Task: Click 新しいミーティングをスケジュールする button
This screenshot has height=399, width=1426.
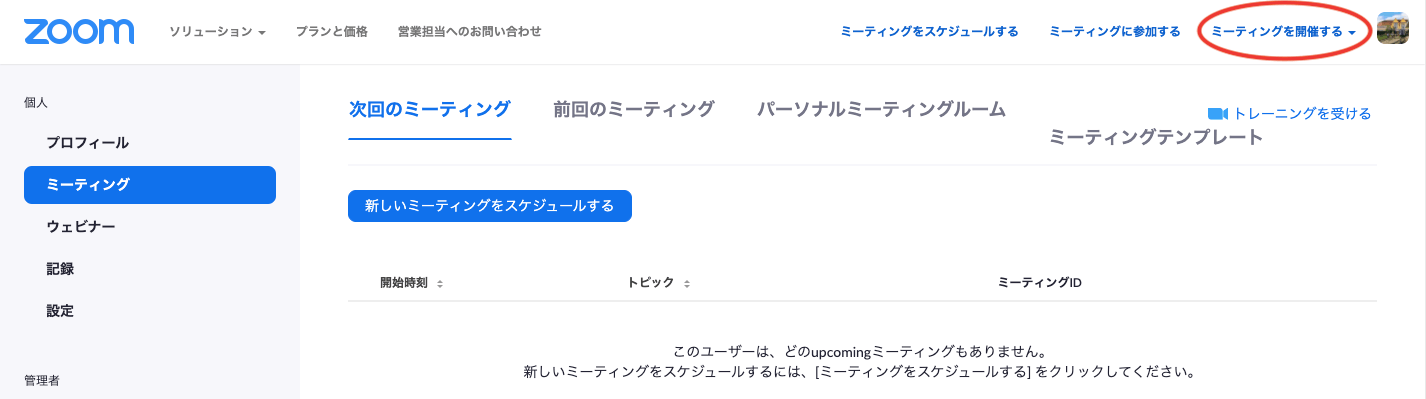Action: [x=490, y=206]
